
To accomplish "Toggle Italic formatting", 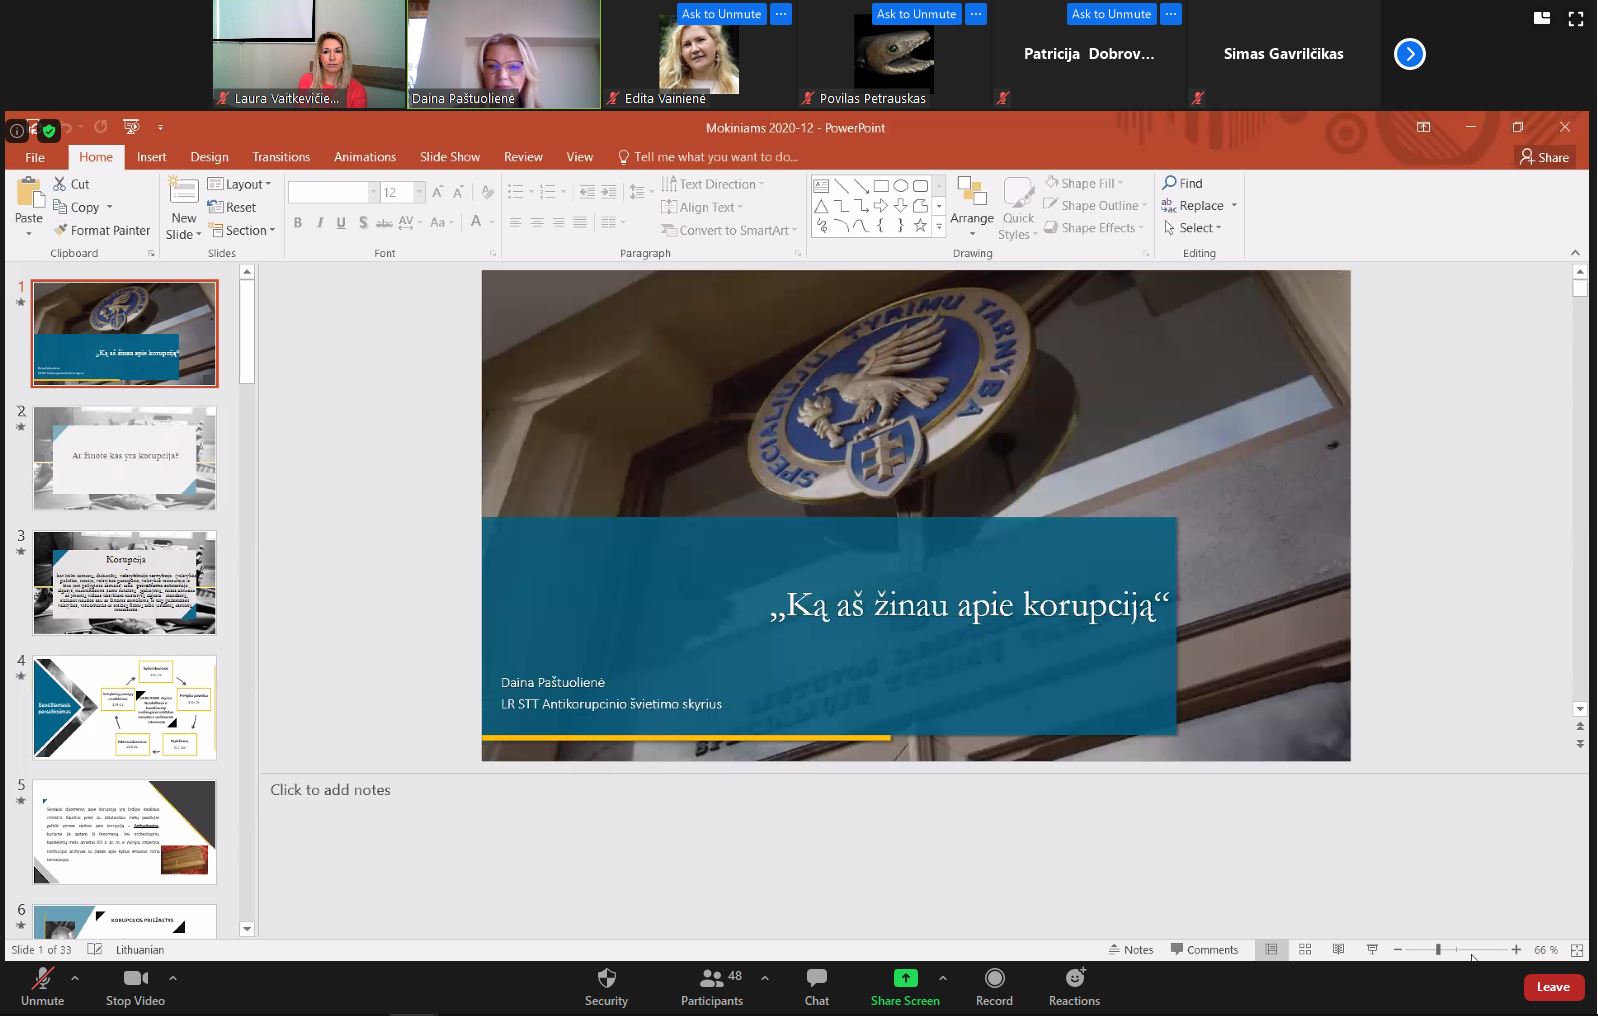I will [x=320, y=222].
